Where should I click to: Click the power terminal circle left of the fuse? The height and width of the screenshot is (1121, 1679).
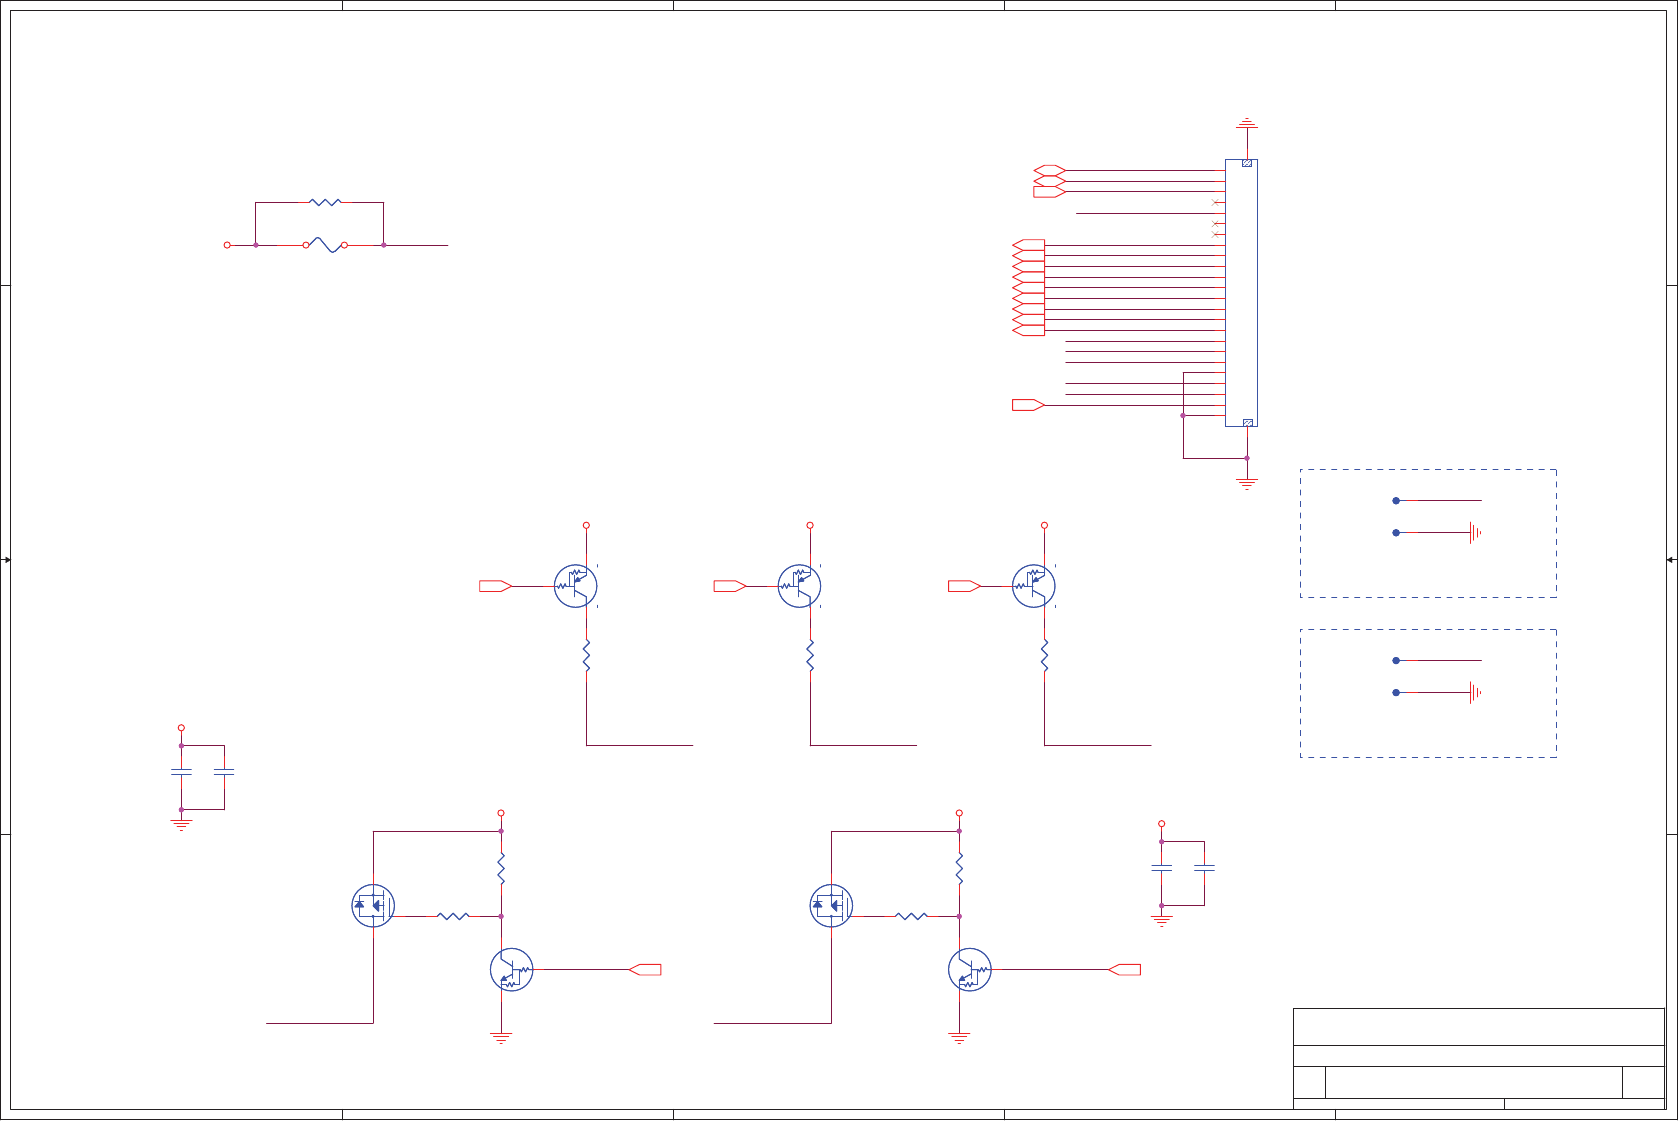[227, 245]
